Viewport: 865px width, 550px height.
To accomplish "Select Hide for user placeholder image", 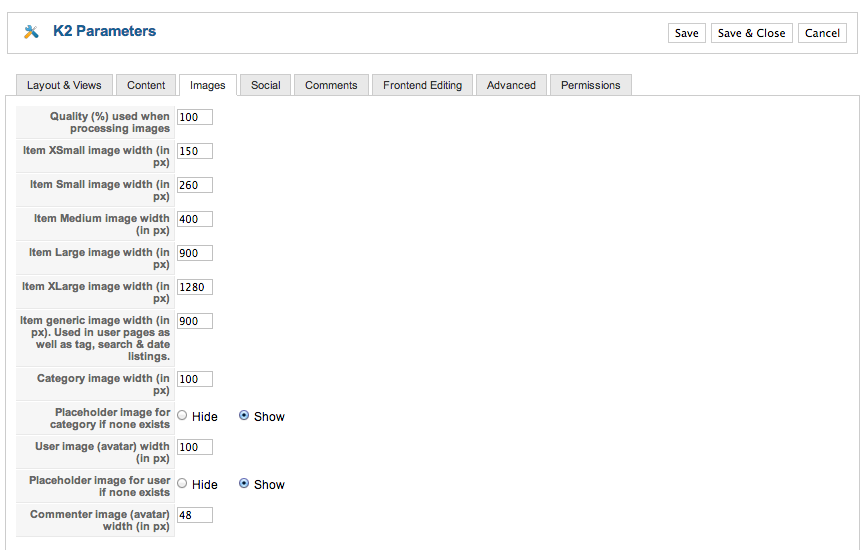I will point(182,483).
